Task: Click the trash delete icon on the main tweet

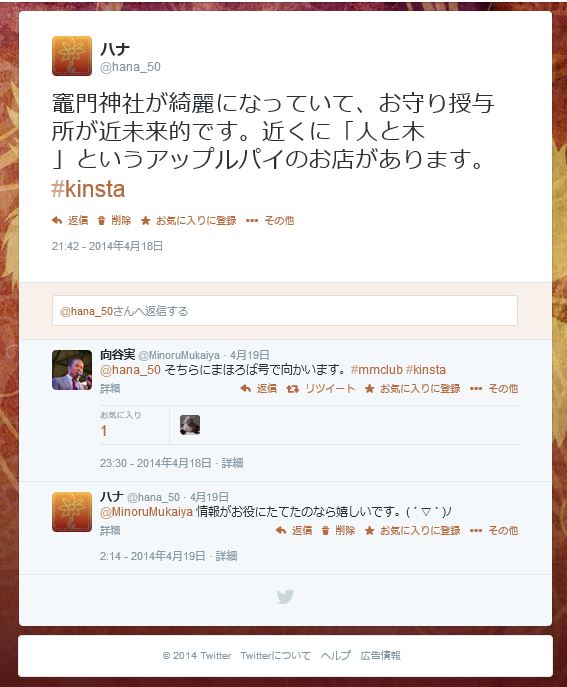Action: [x=101, y=220]
